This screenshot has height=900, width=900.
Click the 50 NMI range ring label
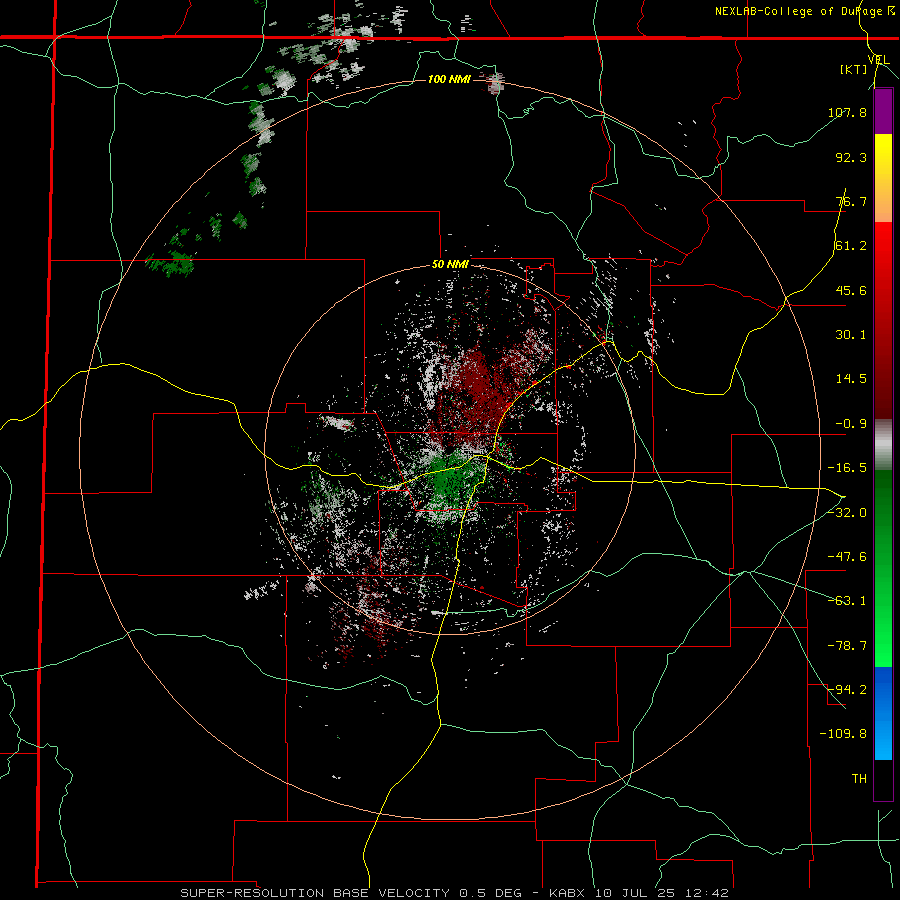450,265
